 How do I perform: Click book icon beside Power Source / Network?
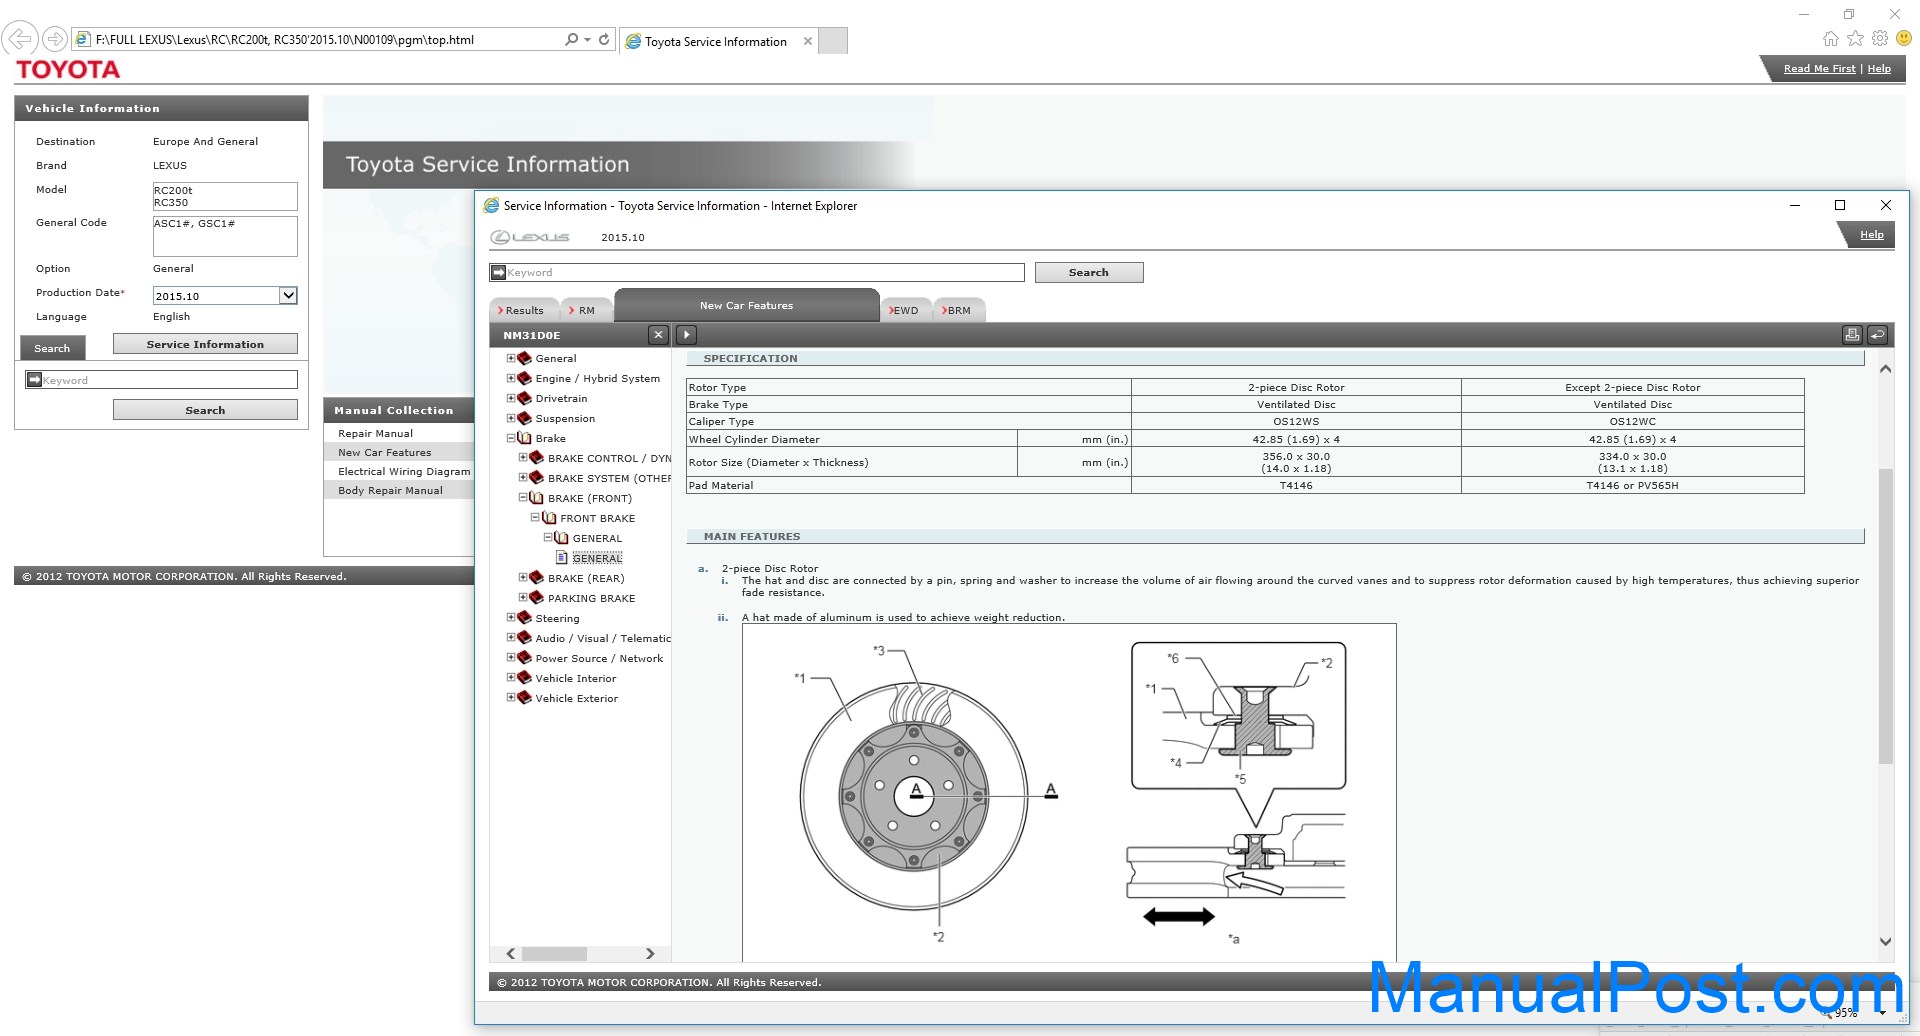pyautogui.click(x=524, y=658)
